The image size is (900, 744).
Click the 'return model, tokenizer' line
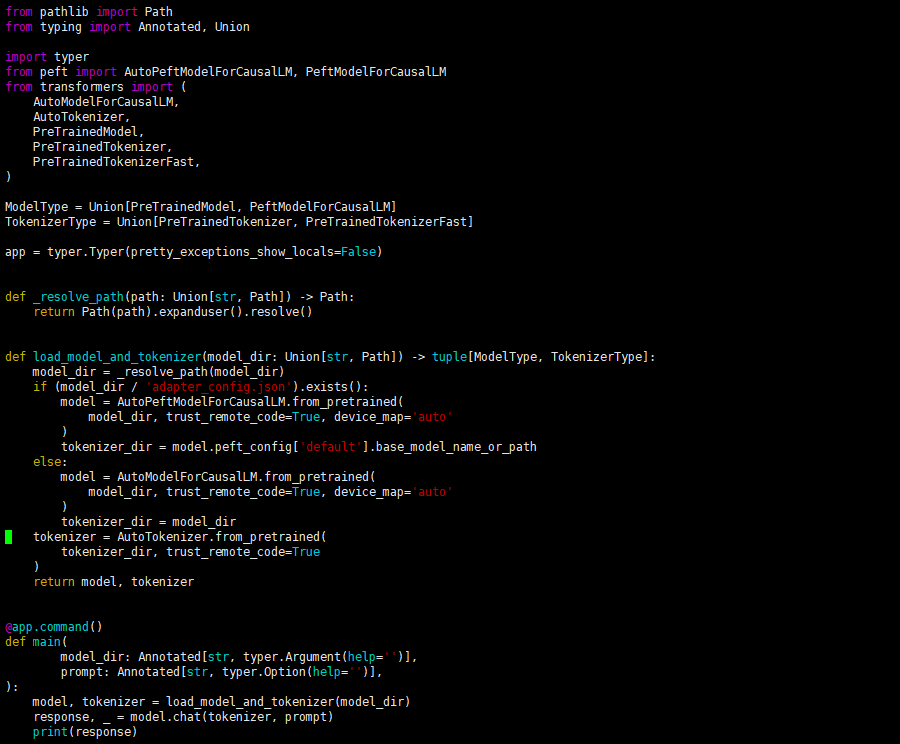113,582
